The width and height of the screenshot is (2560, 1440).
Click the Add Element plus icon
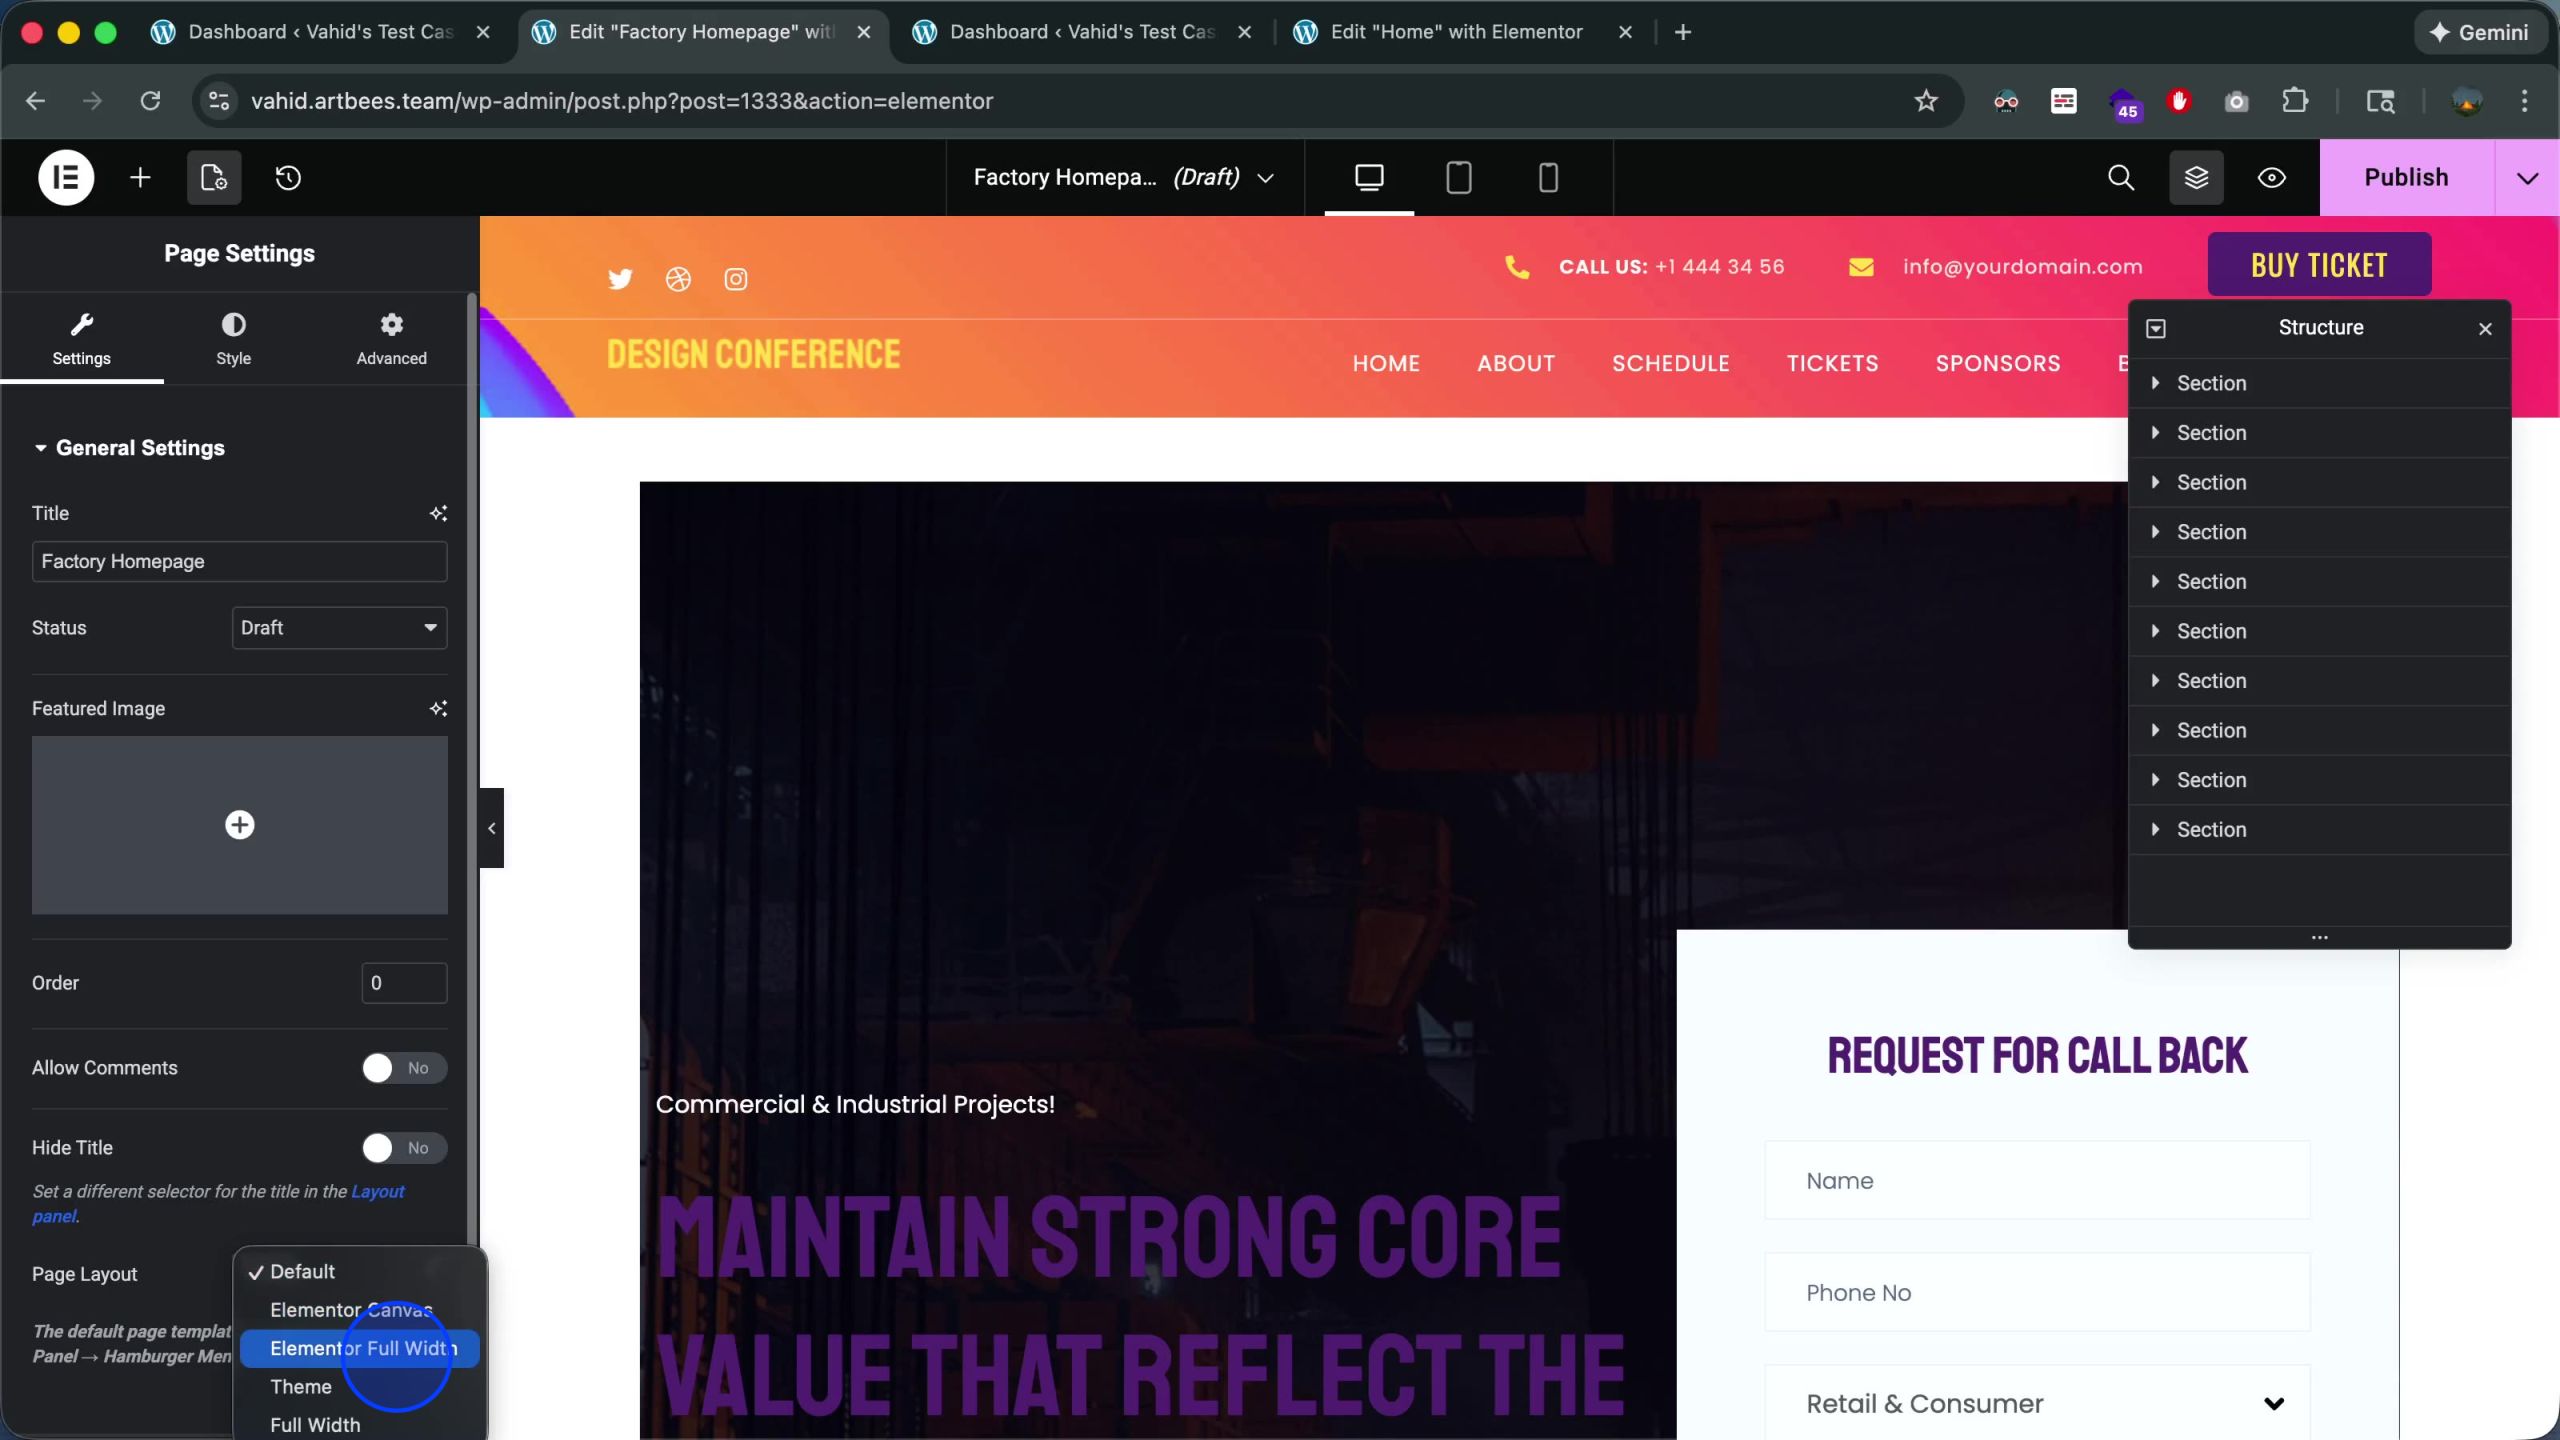(140, 178)
